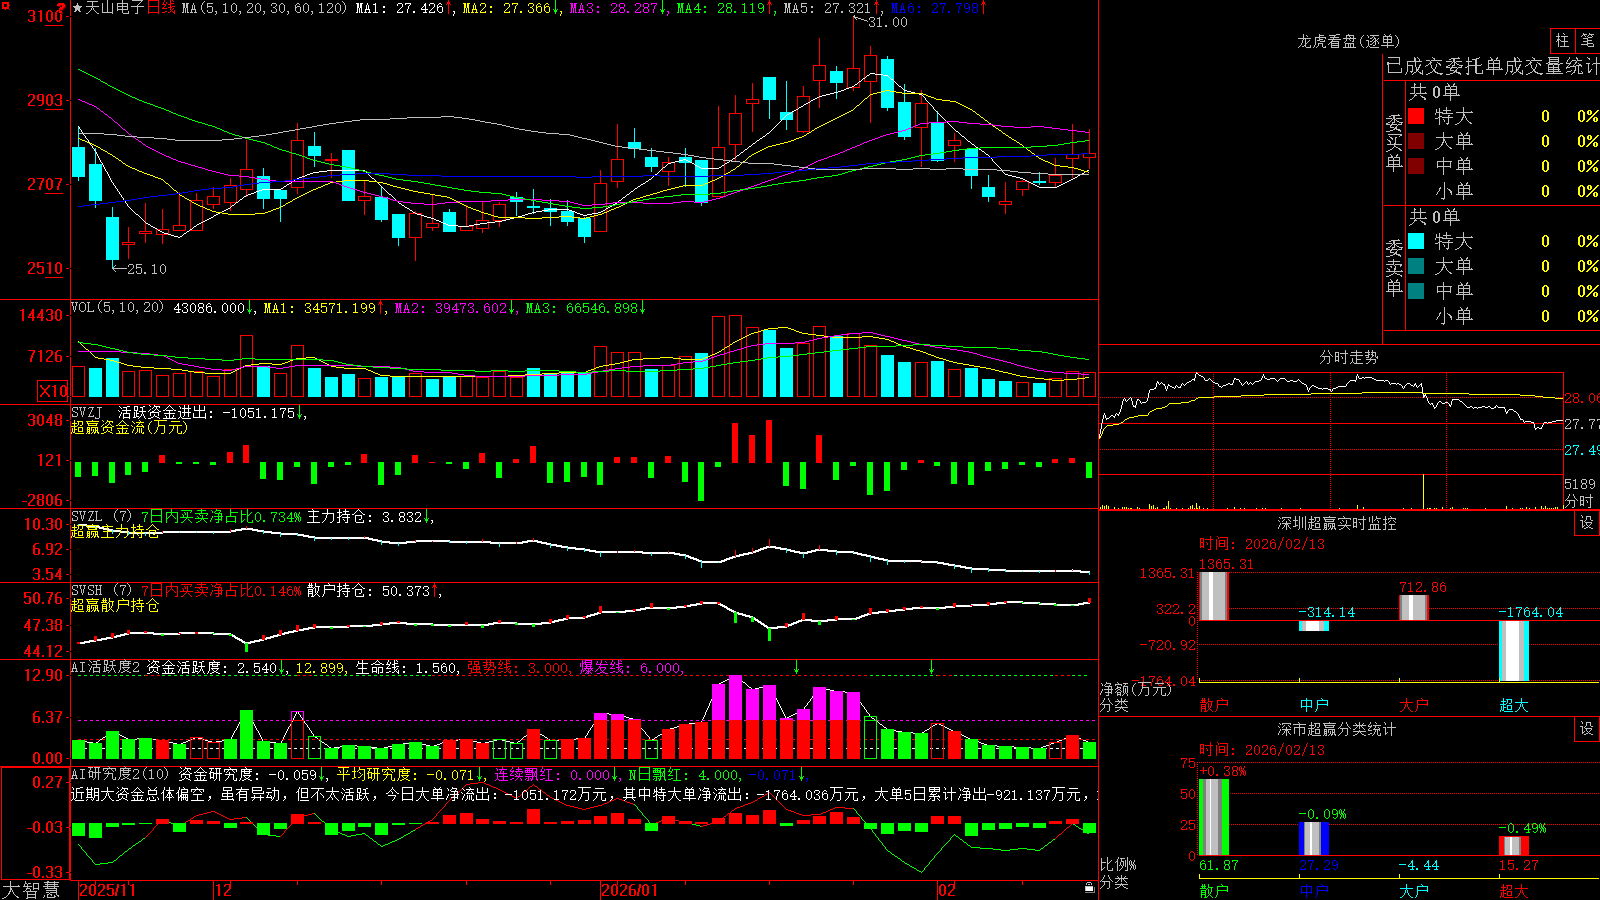This screenshot has height=900, width=1600.
Task: Click the 25.10 low price marker
Action: [146, 269]
